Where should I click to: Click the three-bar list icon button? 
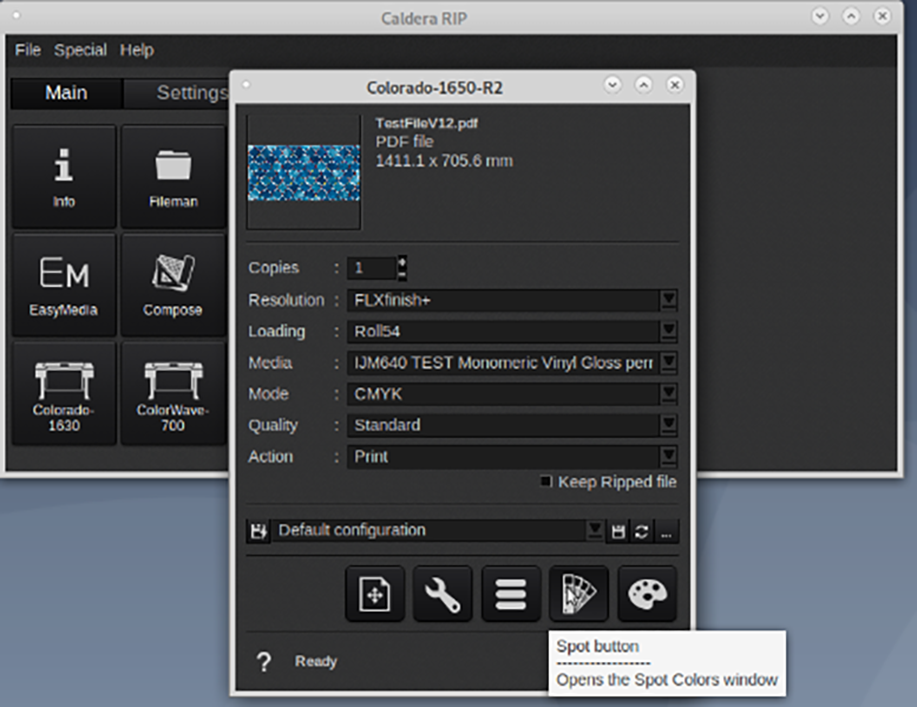tap(511, 595)
